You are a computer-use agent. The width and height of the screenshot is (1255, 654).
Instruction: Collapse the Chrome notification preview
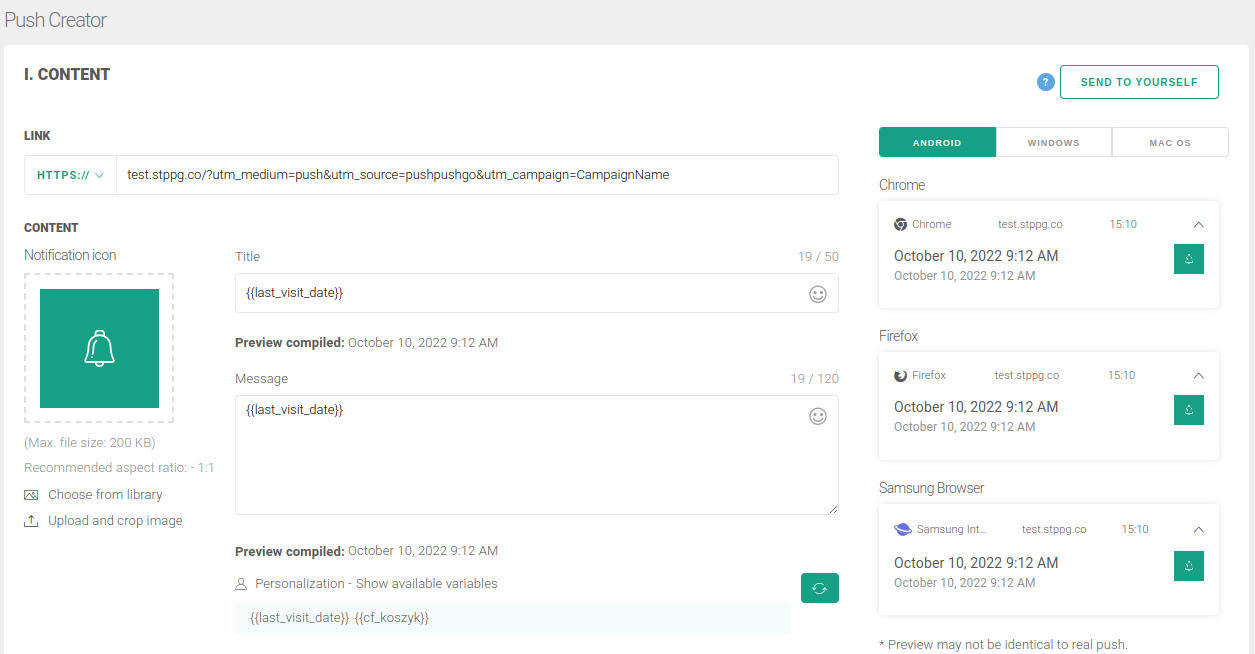pos(1199,225)
